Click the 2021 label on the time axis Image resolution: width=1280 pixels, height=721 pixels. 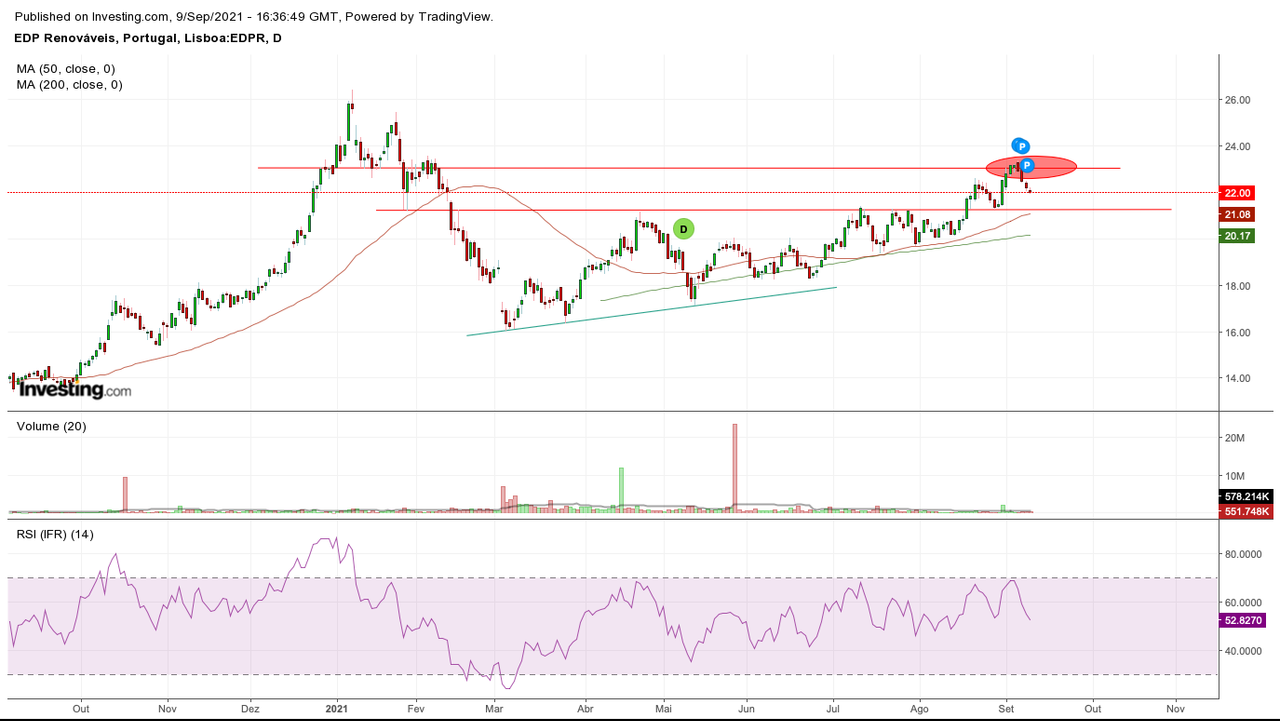point(337,708)
